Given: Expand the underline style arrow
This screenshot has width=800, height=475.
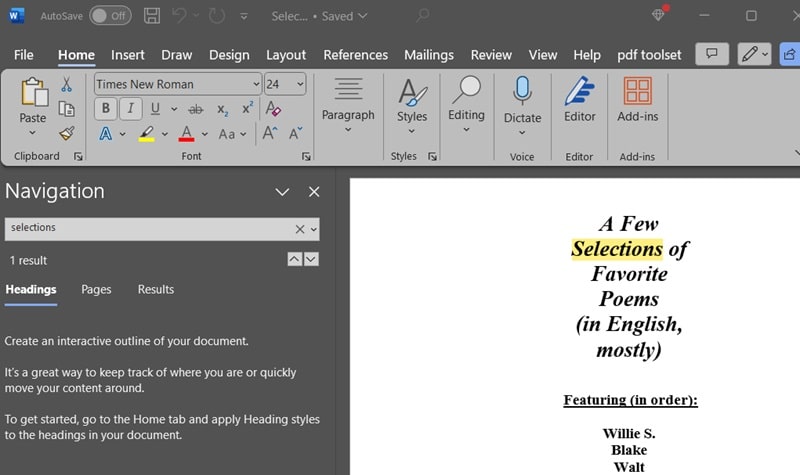Looking at the screenshot, I should point(173,109).
